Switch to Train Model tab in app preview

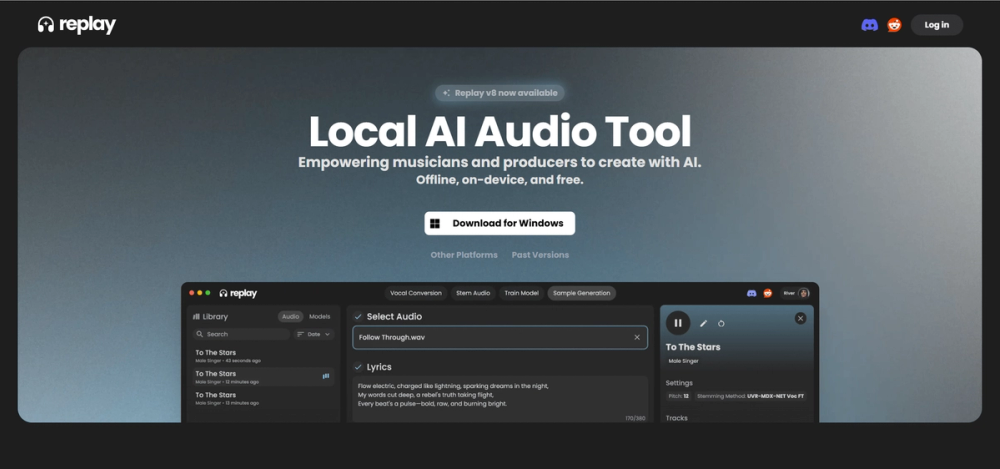(x=521, y=293)
